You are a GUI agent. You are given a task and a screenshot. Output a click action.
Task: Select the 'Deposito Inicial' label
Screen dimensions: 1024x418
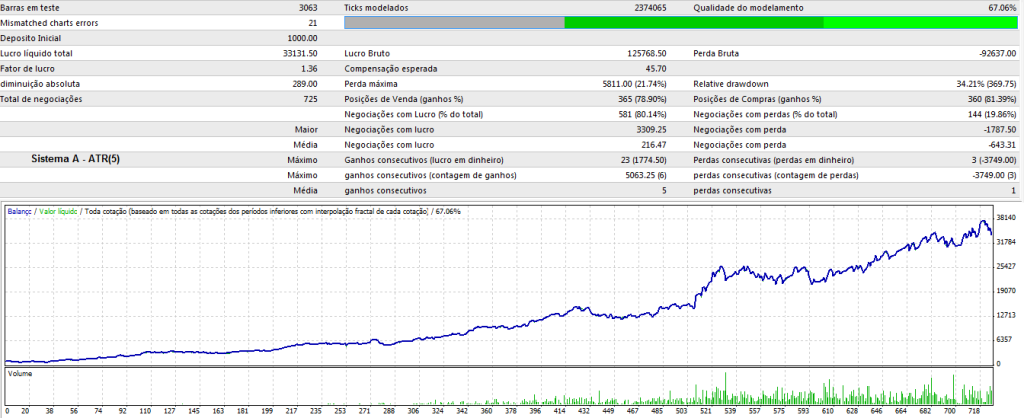coord(31,38)
